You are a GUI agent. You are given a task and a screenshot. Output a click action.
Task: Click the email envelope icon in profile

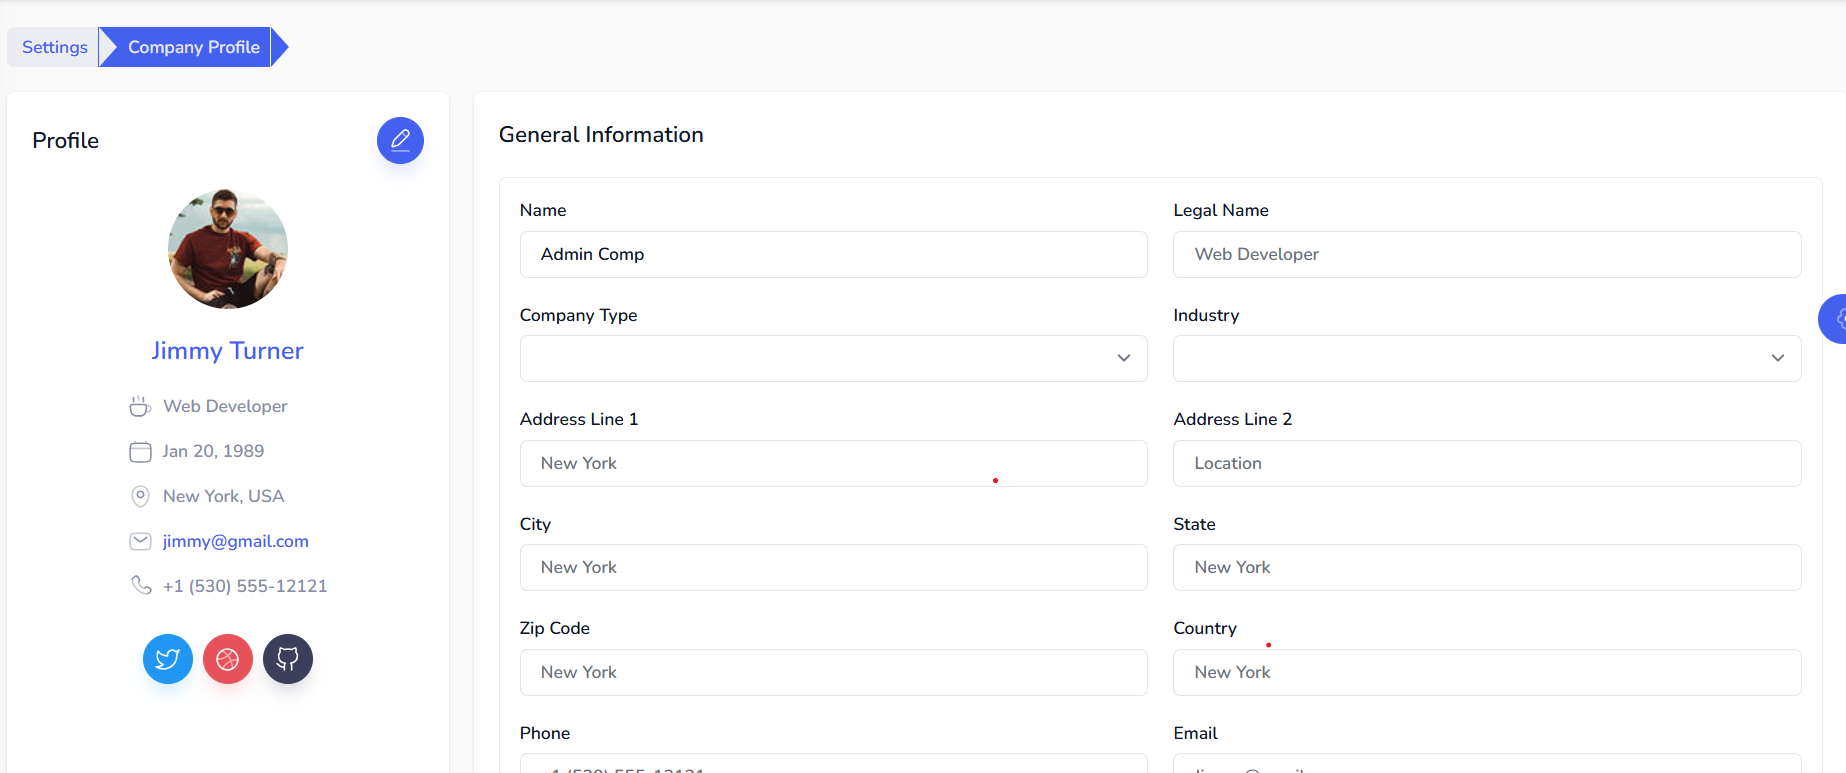pos(140,541)
